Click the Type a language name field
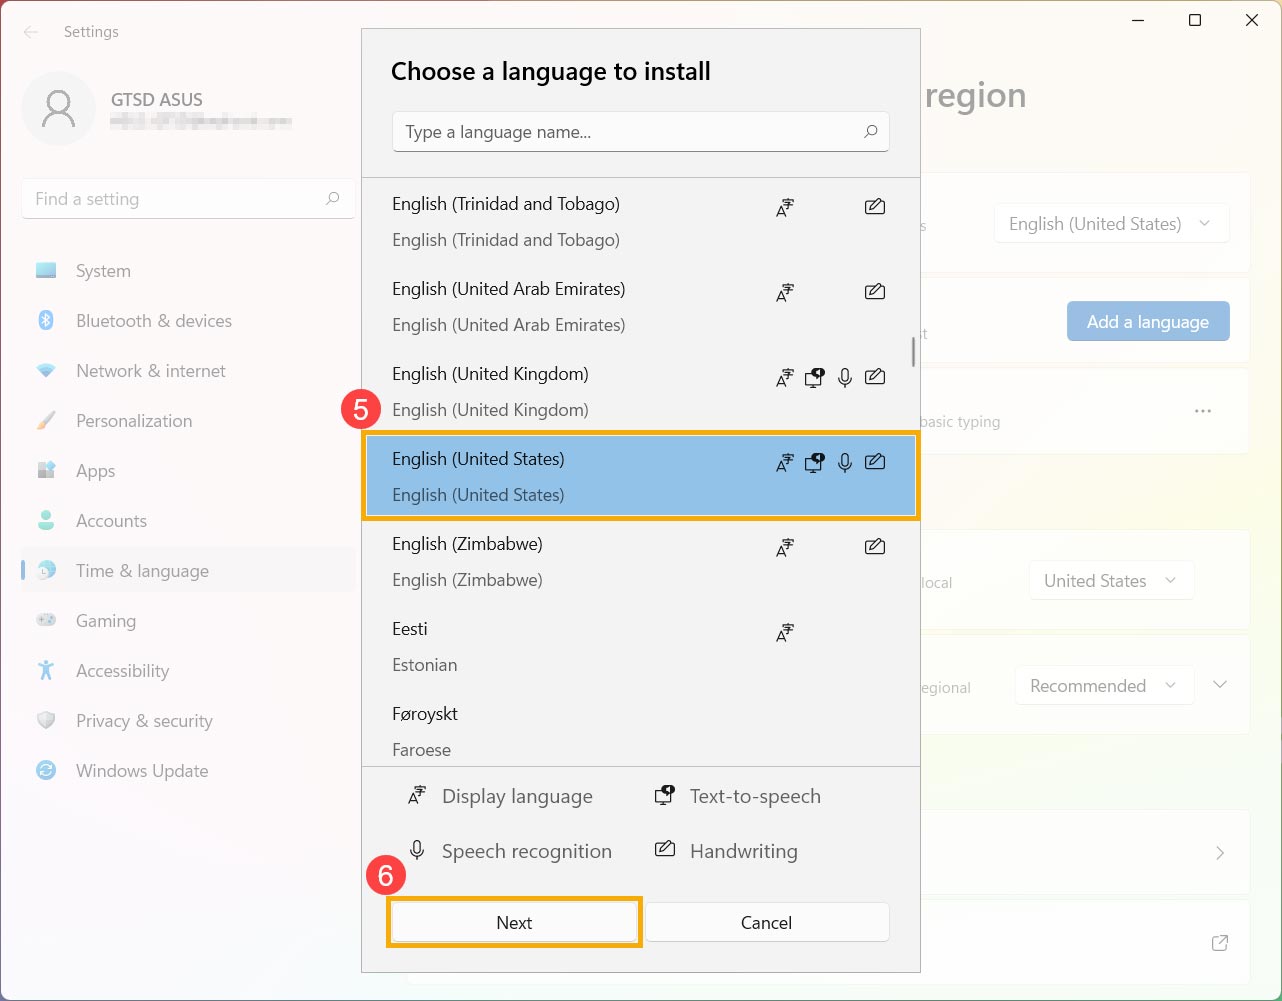This screenshot has width=1282, height=1001. click(640, 132)
